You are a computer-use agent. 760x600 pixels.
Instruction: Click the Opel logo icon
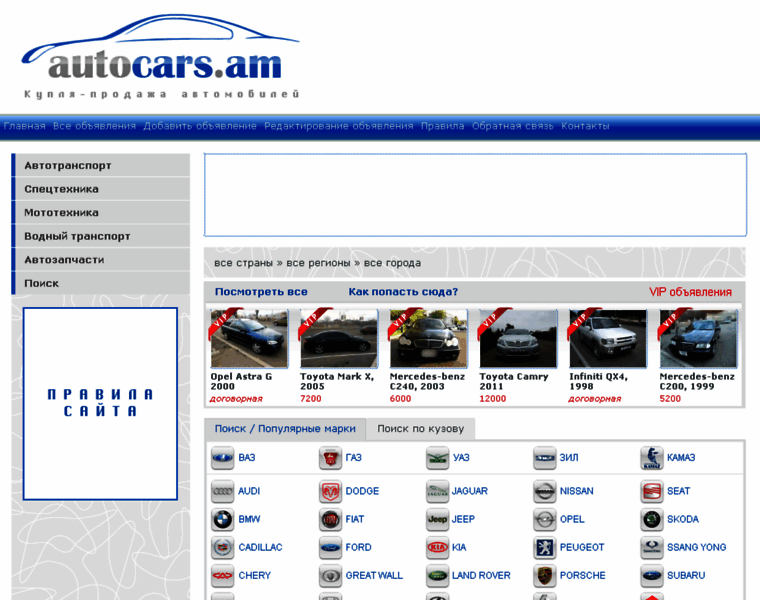[x=544, y=520]
